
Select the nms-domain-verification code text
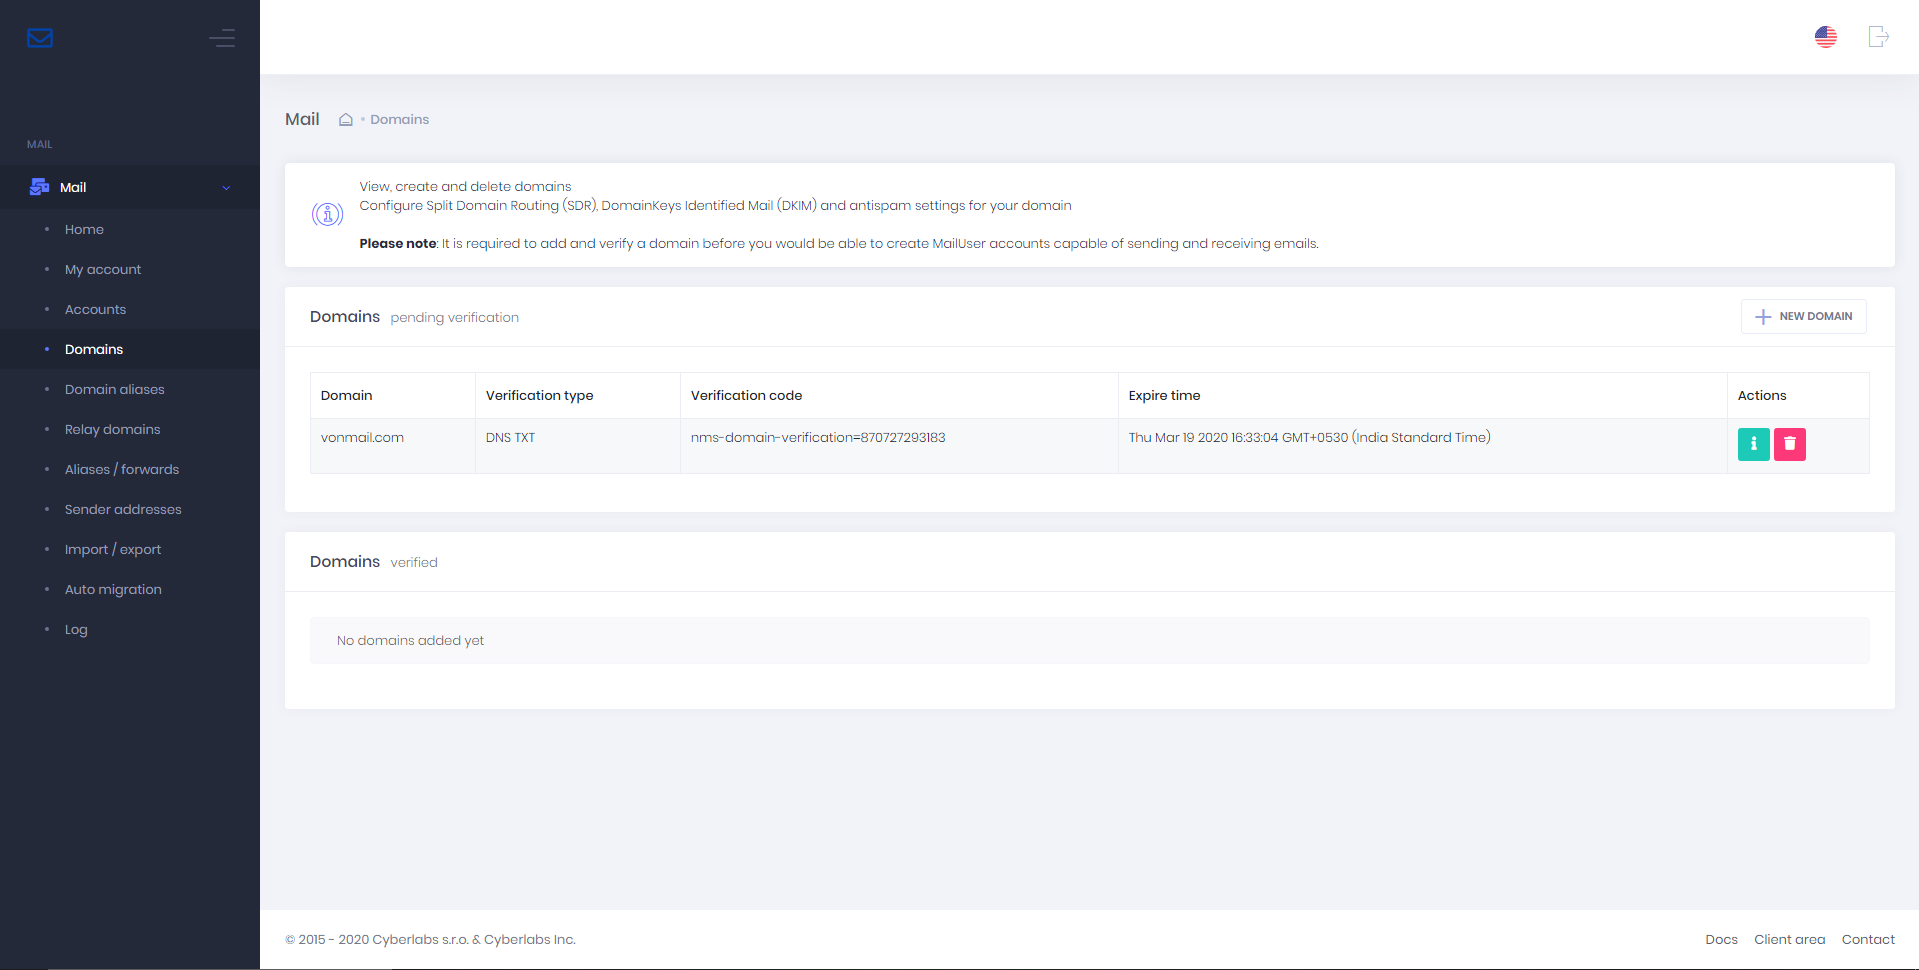click(818, 437)
